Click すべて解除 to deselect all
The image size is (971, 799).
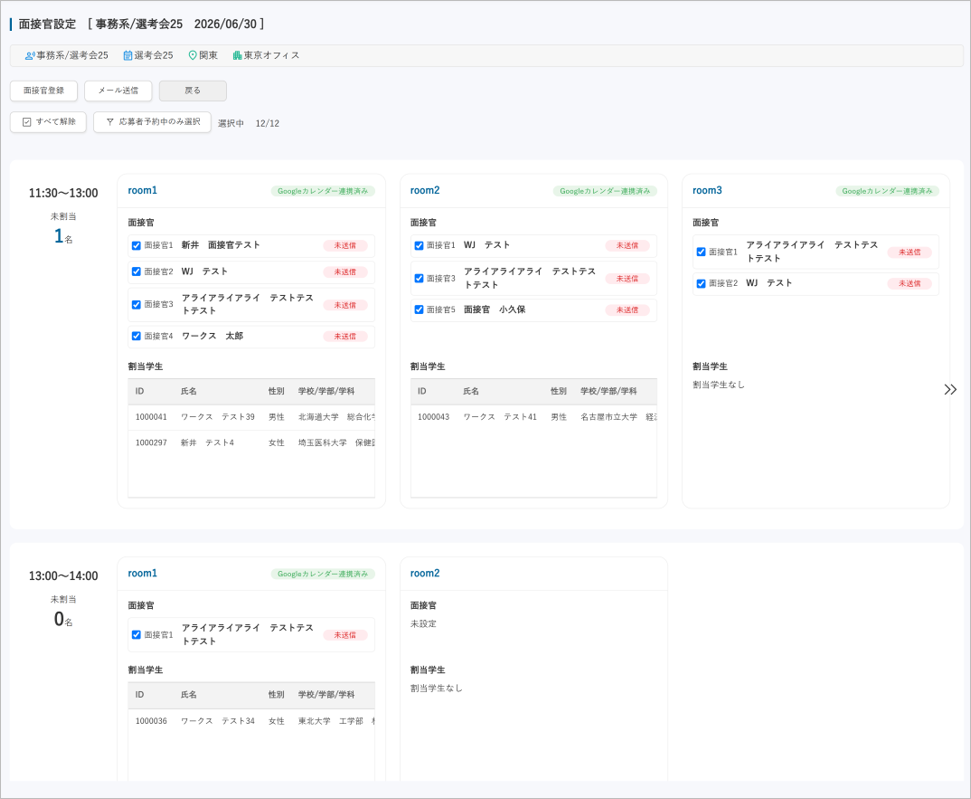tap(48, 122)
